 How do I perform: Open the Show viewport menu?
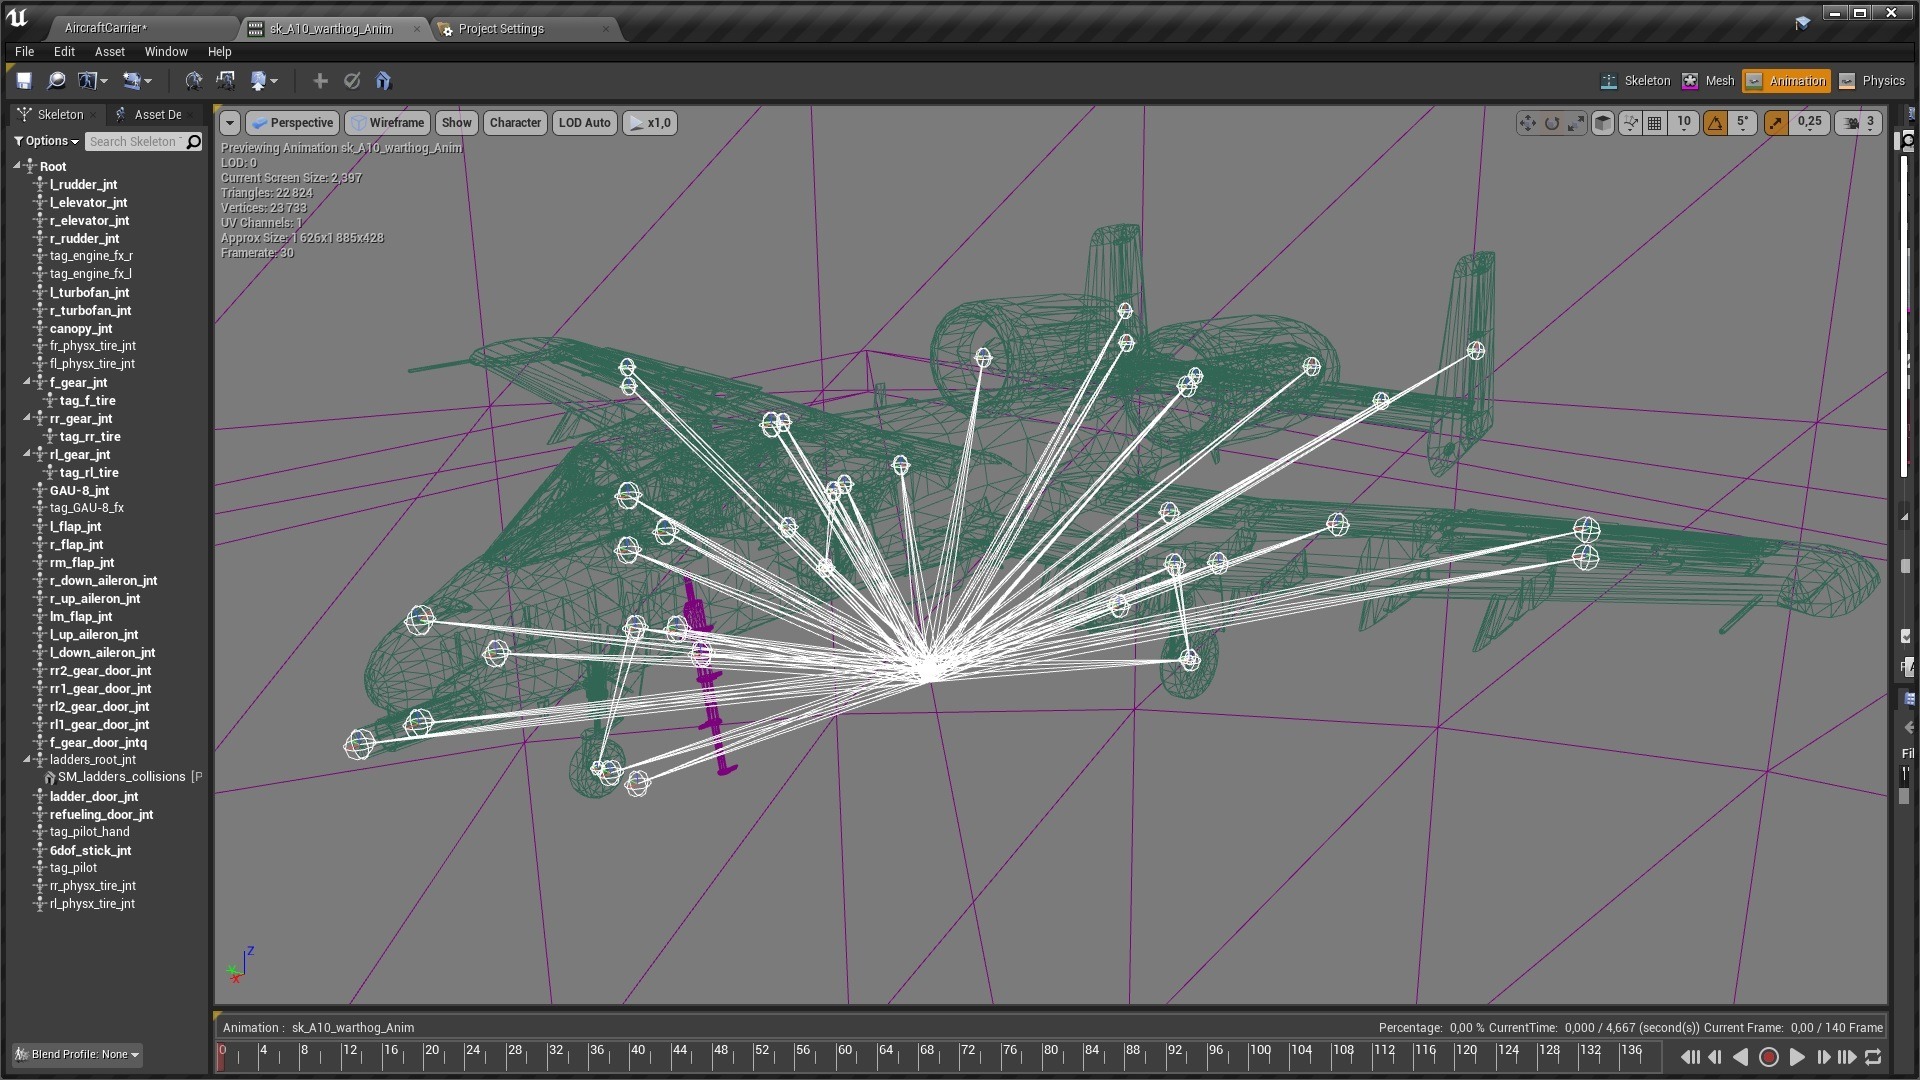[x=456, y=123]
